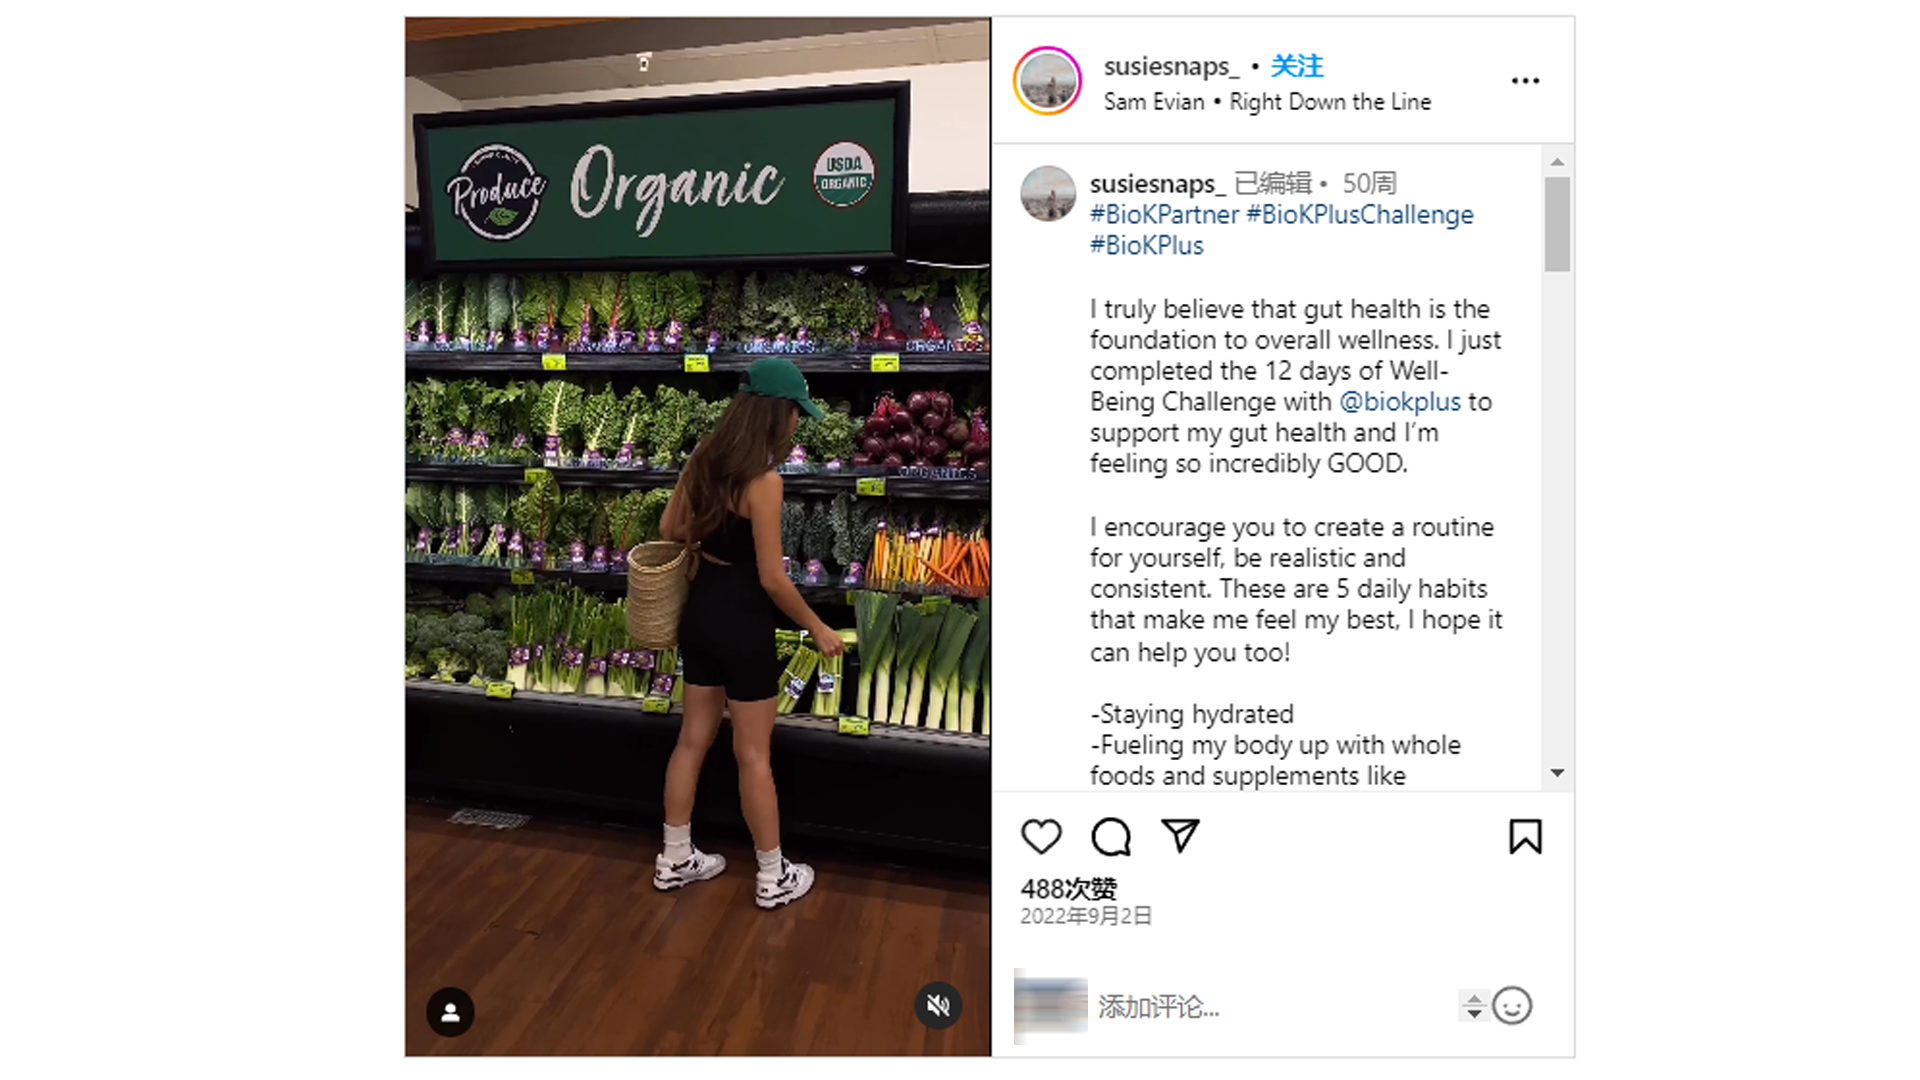Image resolution: width=1920 pixels, height=1080 pixels.
Task: Click stepper arrows beside comment field
Action: 1473,1006
